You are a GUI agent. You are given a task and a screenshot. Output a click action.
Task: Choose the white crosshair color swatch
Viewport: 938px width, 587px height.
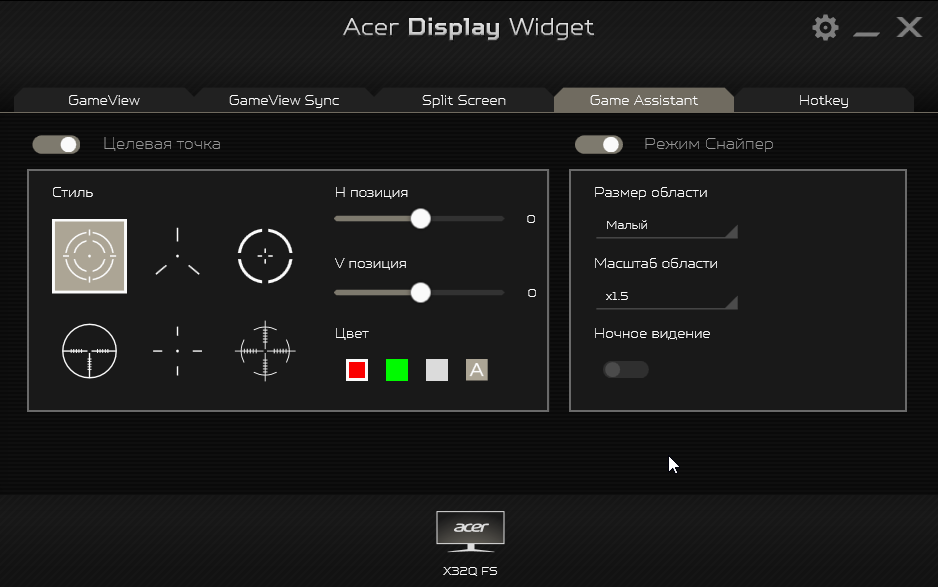click(x=437, y=370)
